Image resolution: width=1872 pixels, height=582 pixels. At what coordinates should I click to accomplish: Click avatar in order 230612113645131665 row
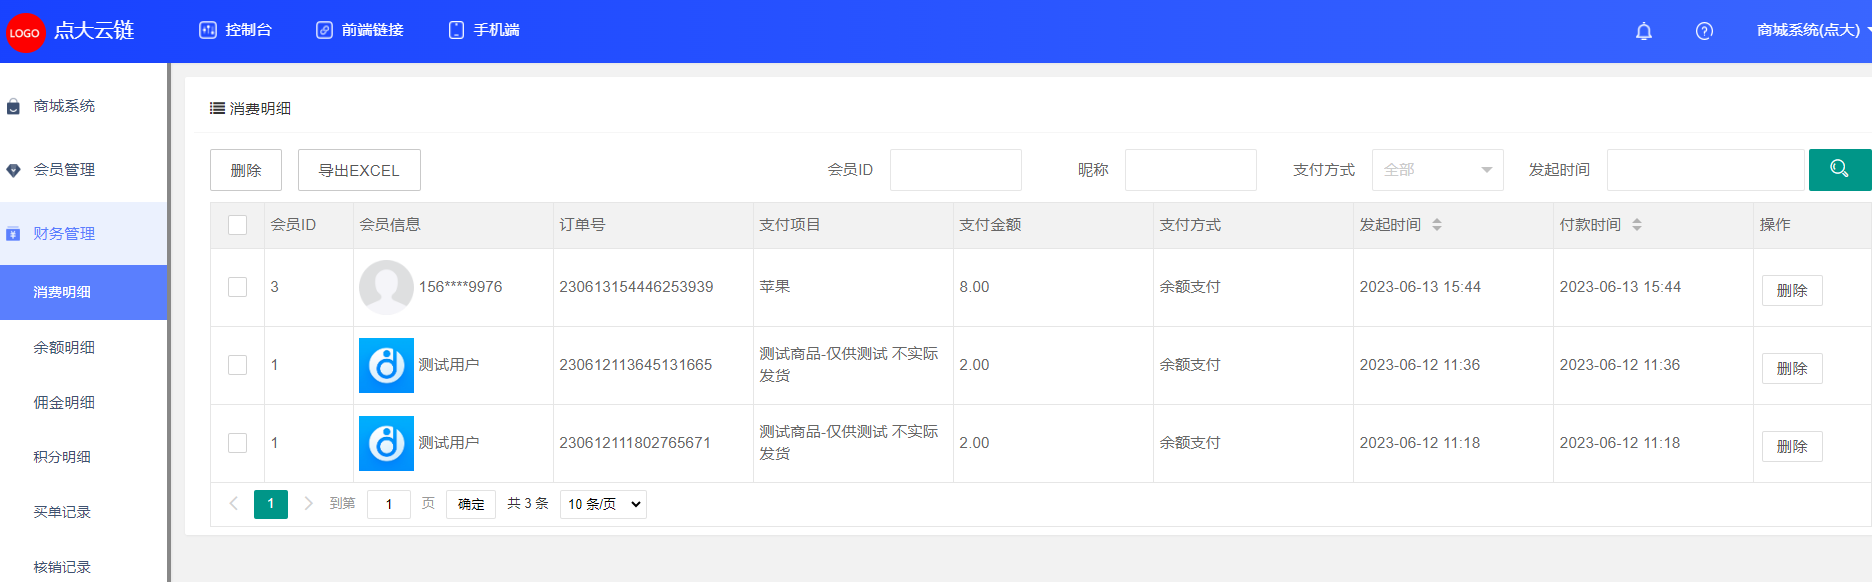point(386,365)
